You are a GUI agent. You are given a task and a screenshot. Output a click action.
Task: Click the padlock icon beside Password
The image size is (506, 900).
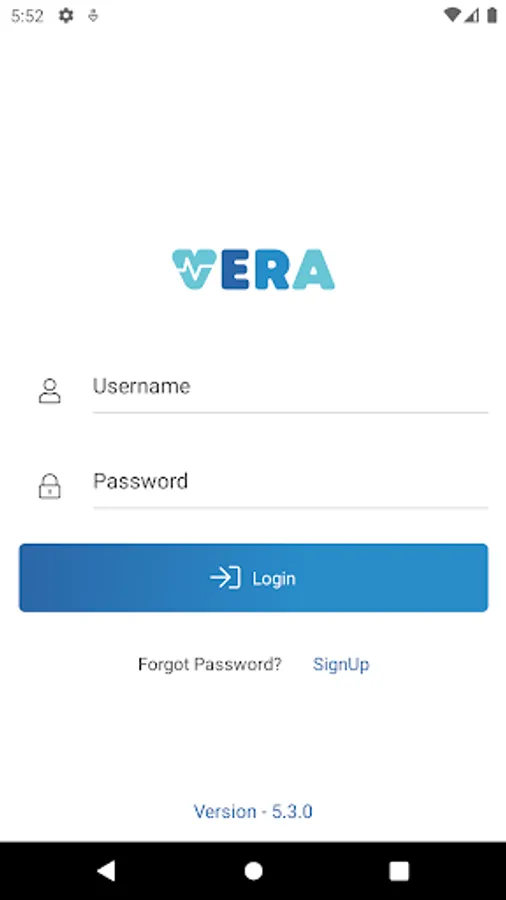pyautogui.click(x=50, y=486)
